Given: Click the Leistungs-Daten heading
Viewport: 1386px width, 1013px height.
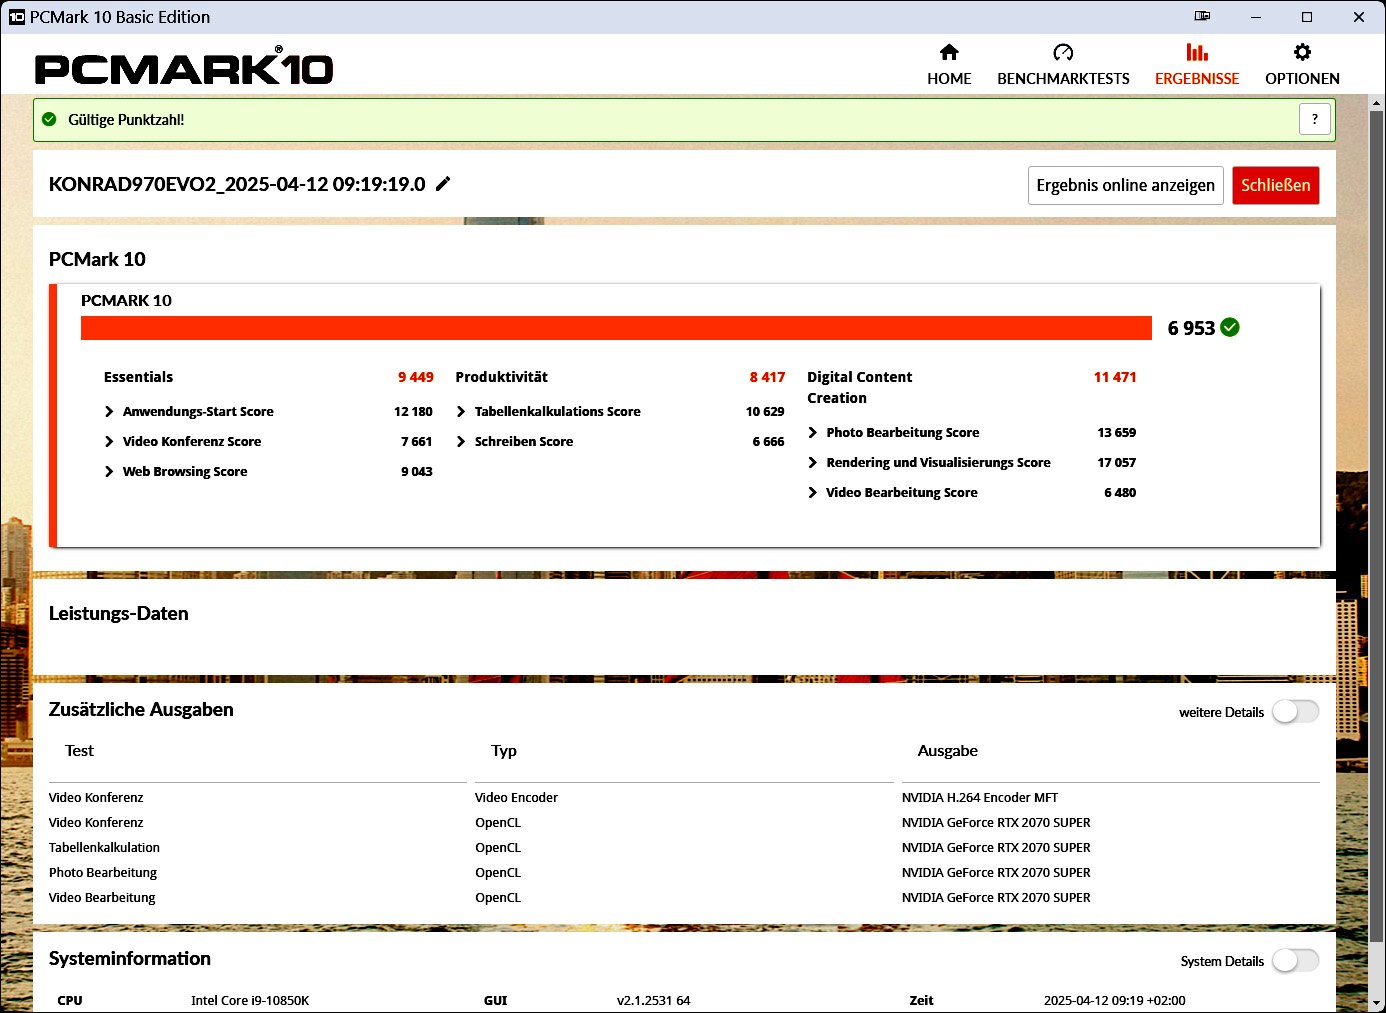Looking at the screenshot, I should coord(119,613).
